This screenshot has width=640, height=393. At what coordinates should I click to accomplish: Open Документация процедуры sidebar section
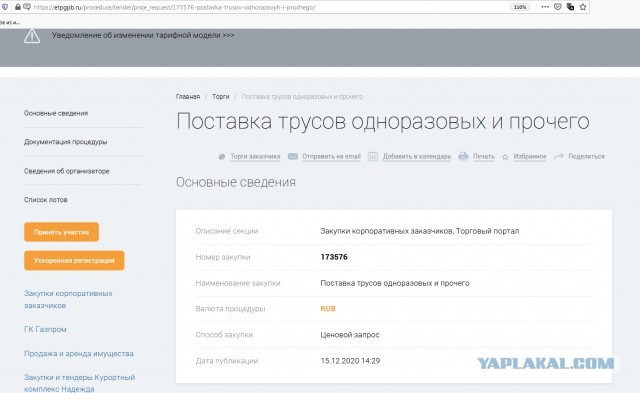point(65,142)
